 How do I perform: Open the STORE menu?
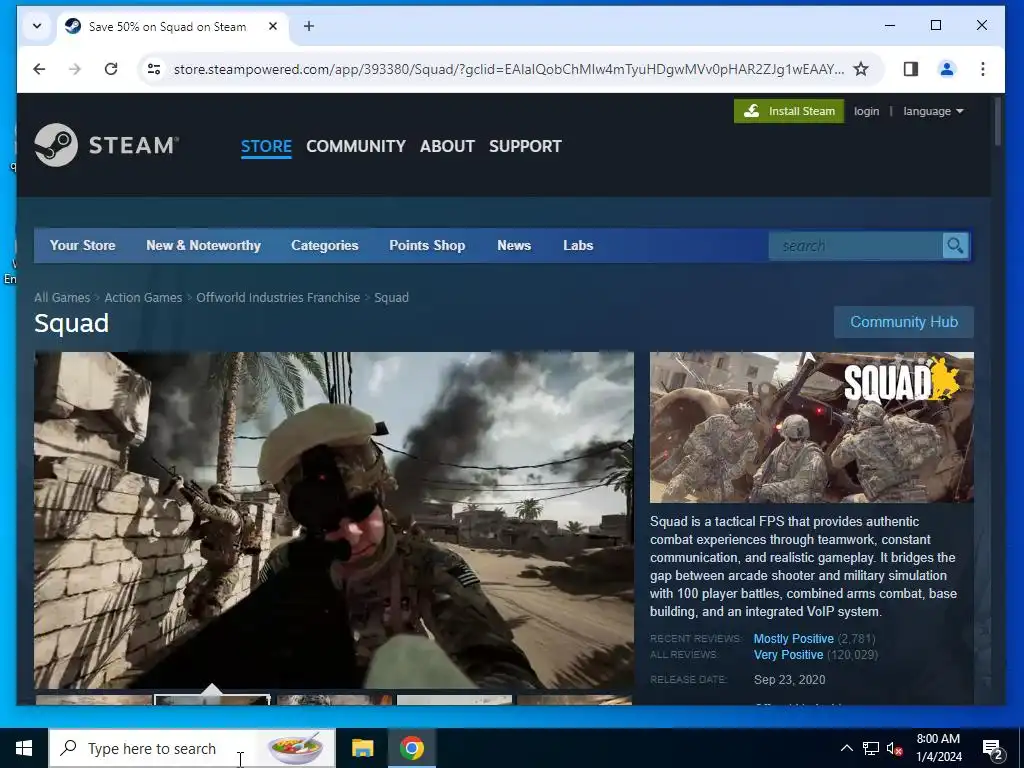click(x=266, y=146)
